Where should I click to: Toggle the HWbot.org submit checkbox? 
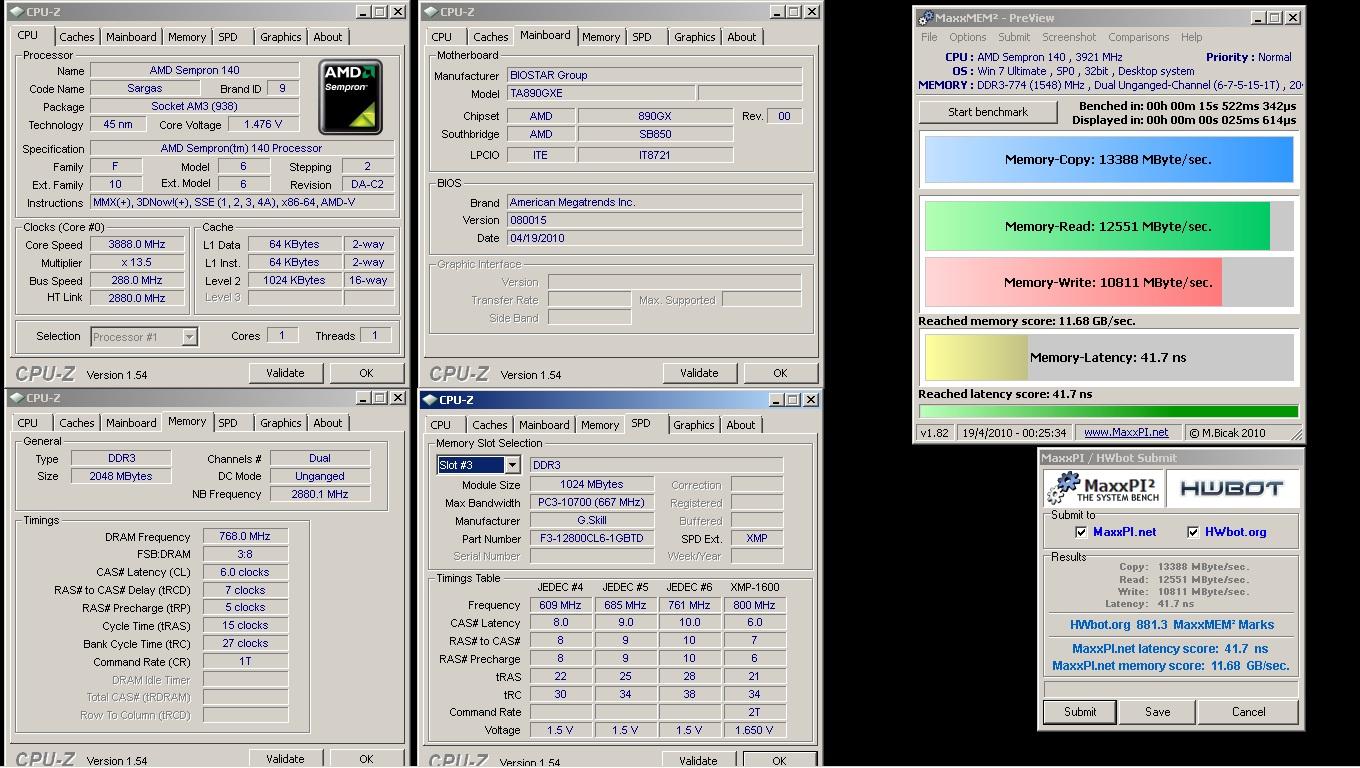pos(1192,532)
